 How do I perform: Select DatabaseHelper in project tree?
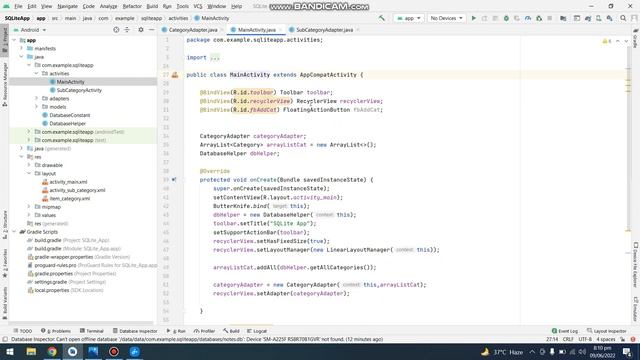[64, 123]
